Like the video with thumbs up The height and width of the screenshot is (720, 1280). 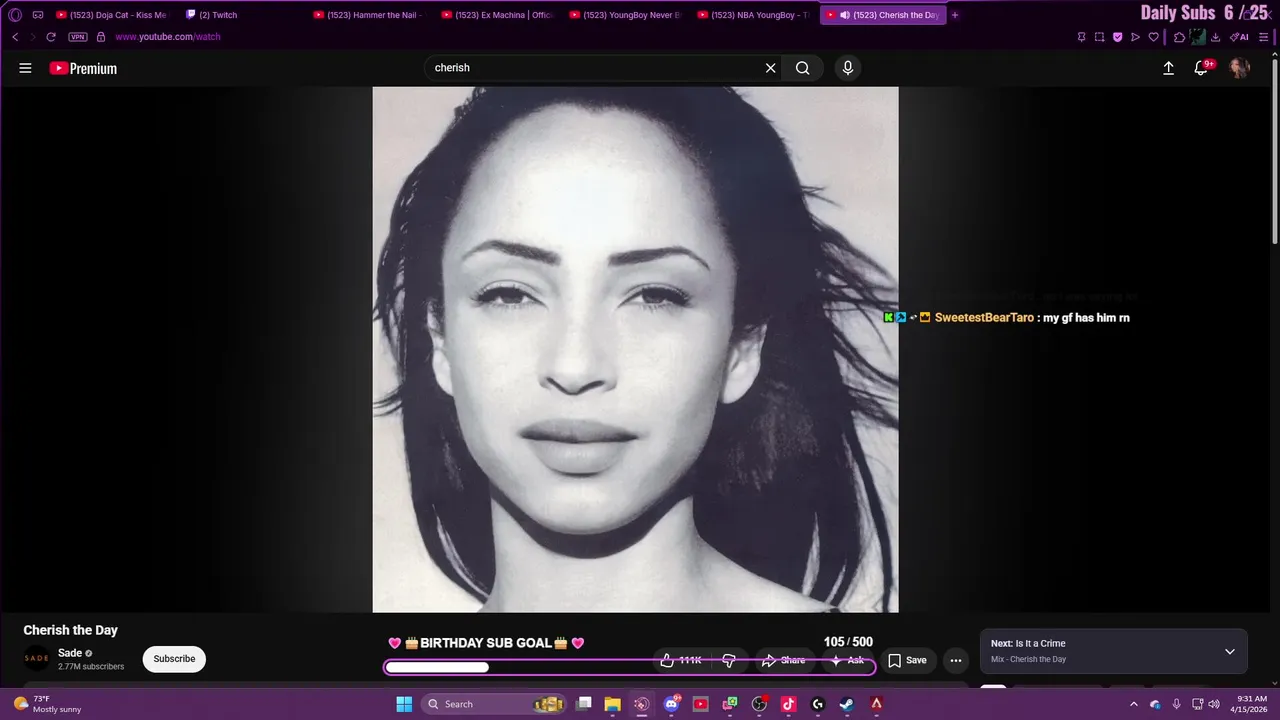680,660
